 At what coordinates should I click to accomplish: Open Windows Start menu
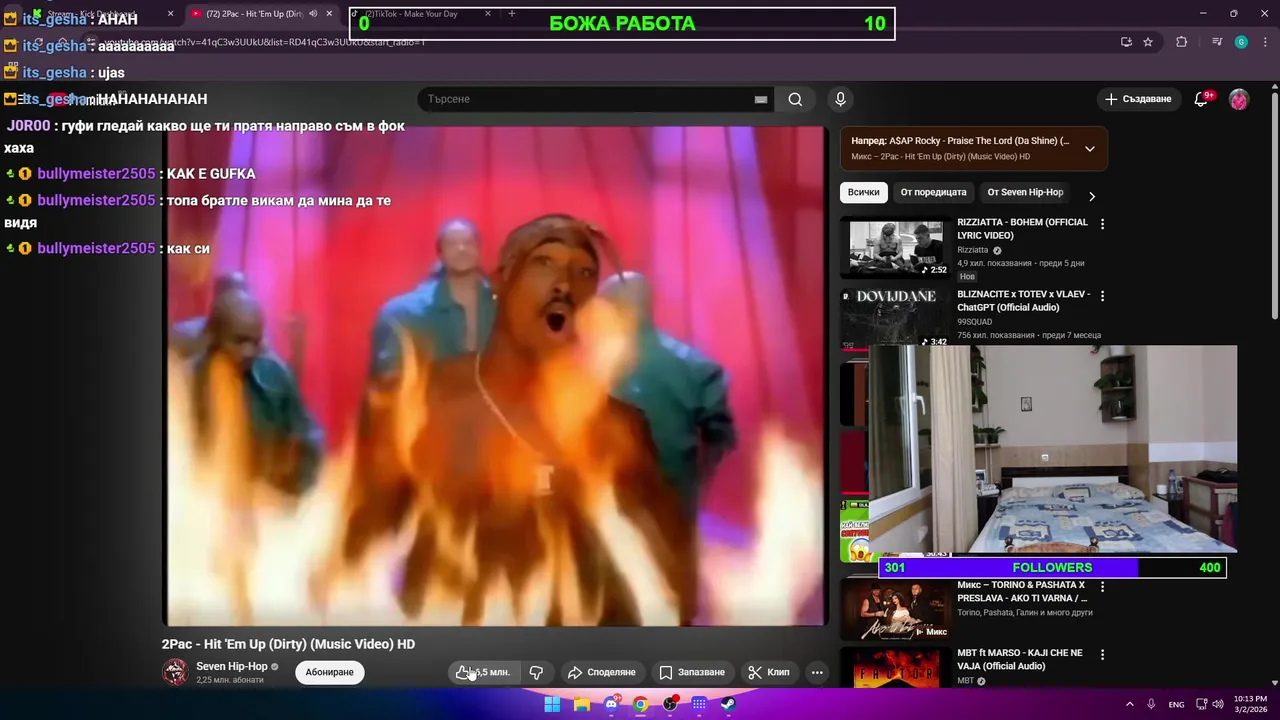click(552, 704)
